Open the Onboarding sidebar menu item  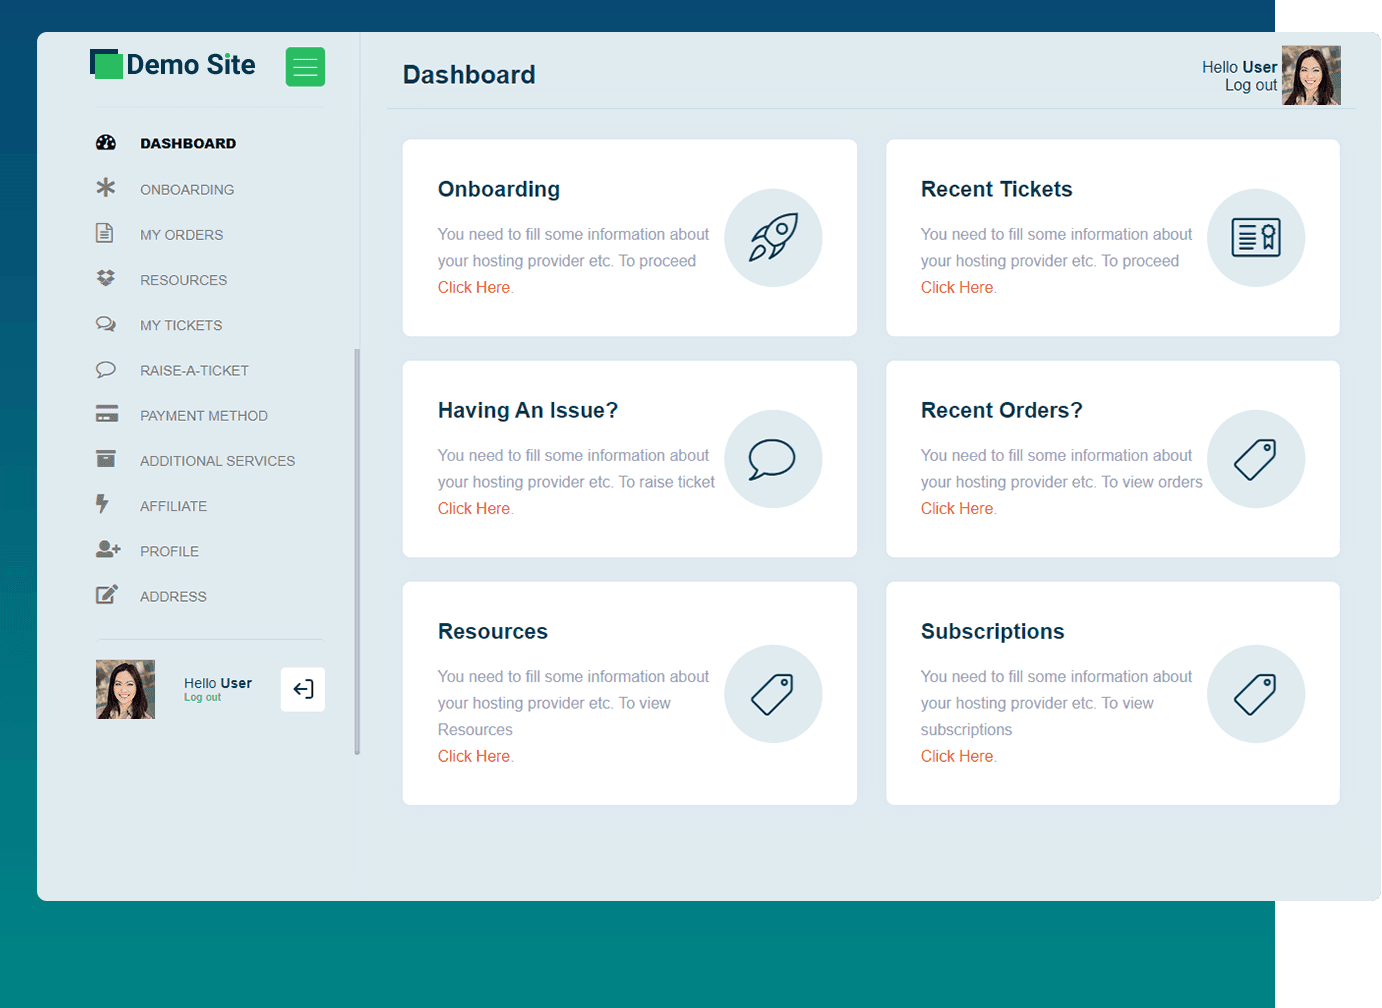[x=187, y=190]
